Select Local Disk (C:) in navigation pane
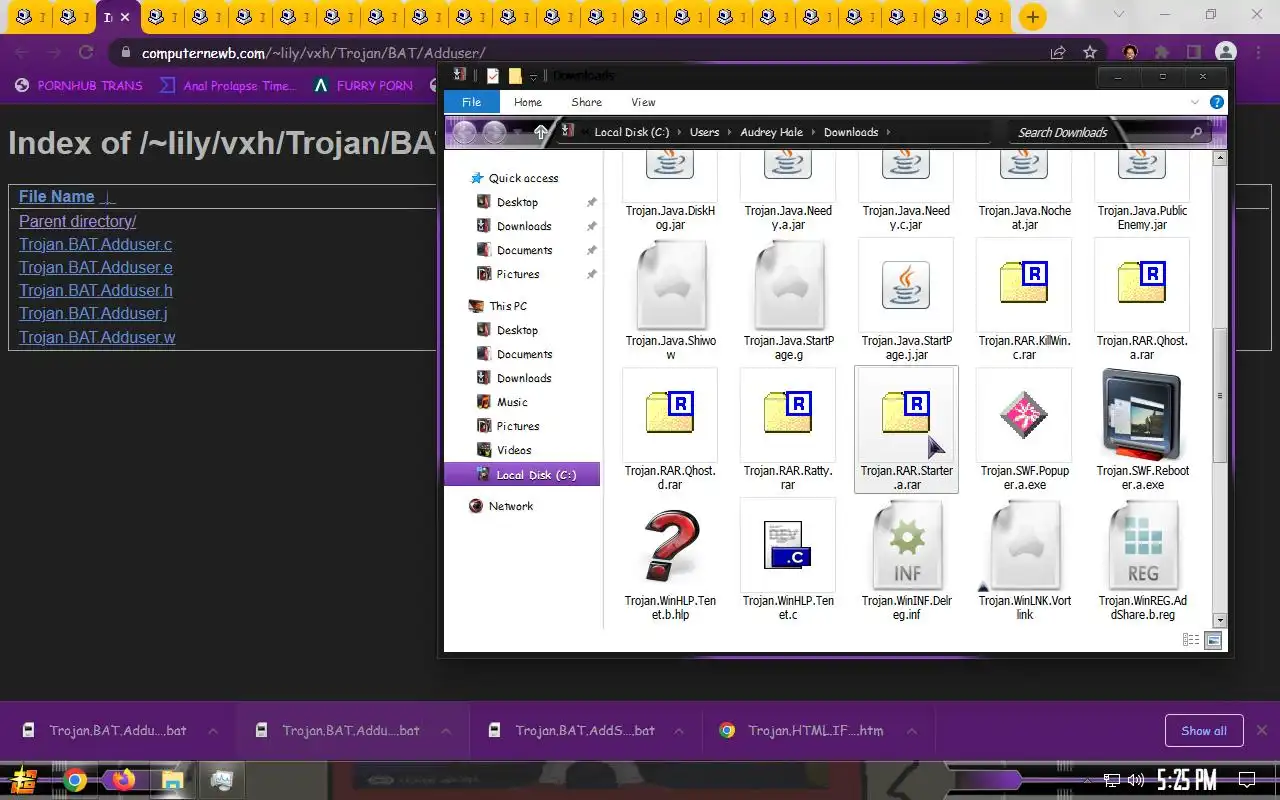 pyautogui.click(x=523, y=475)
